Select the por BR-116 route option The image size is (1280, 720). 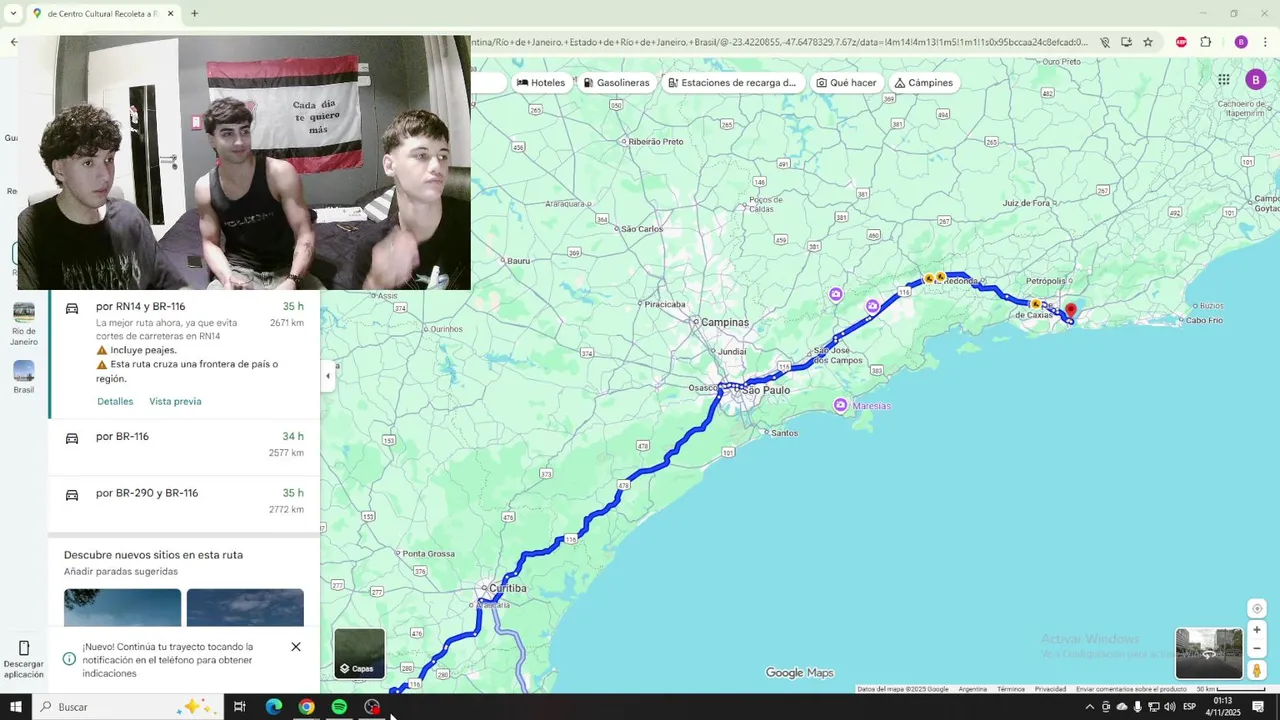[x=184, y=445]
